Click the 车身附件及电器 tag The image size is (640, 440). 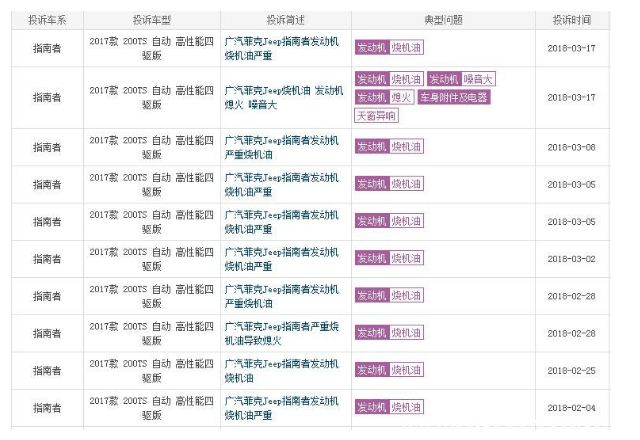(453, 97)
